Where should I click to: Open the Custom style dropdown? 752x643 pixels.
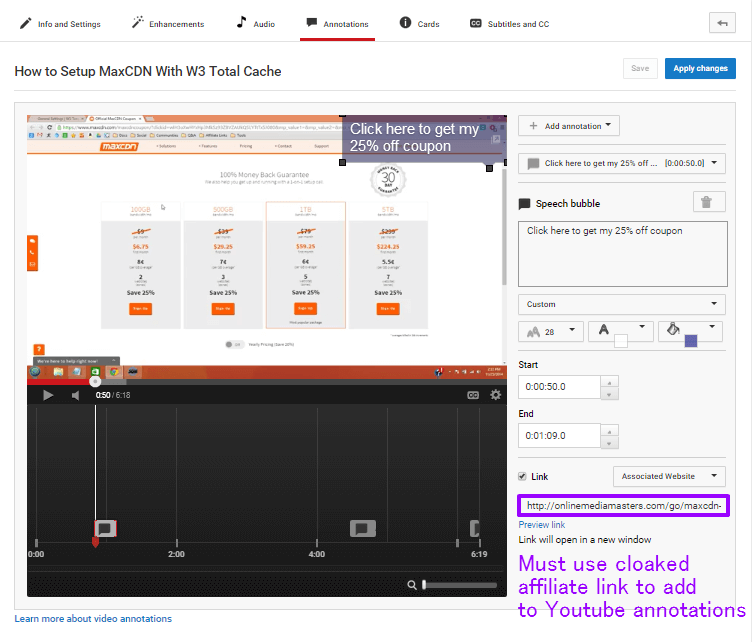pyautogui.click(x=622, y=304)
